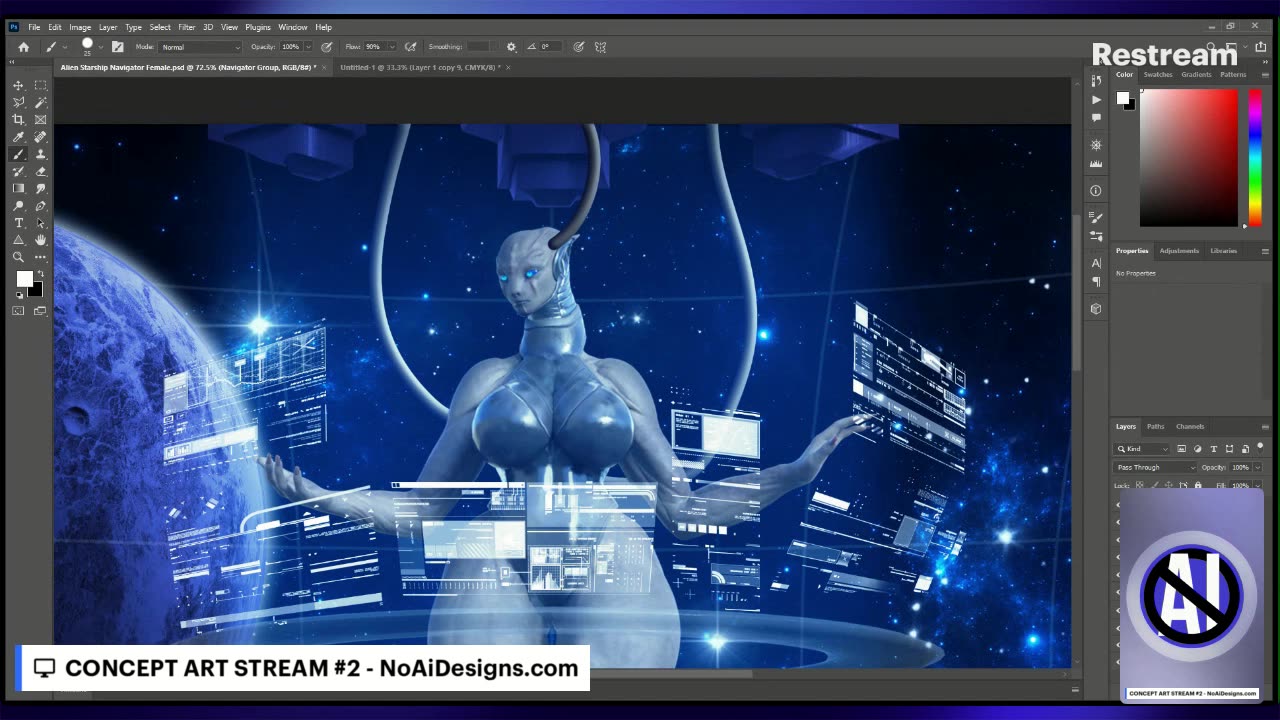Select the Magic Wand tool
The image size is (1280, 720).
(41, 102)
